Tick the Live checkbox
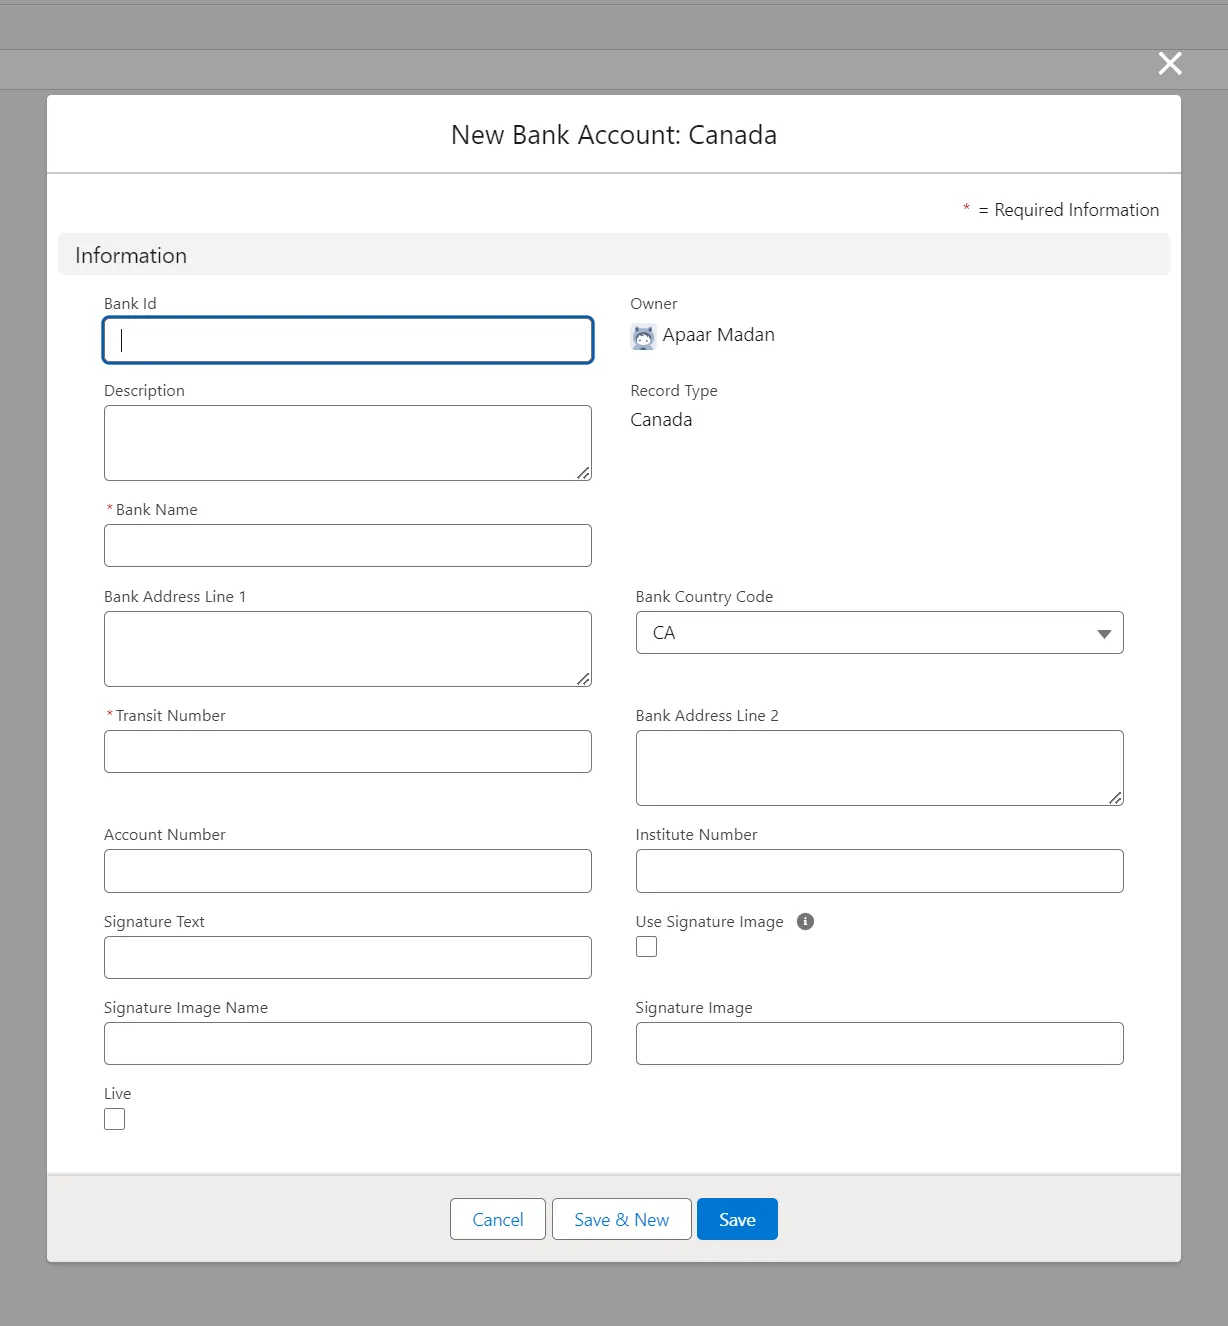This screenshot has width=1228, height=1326. click(115, 1119)
